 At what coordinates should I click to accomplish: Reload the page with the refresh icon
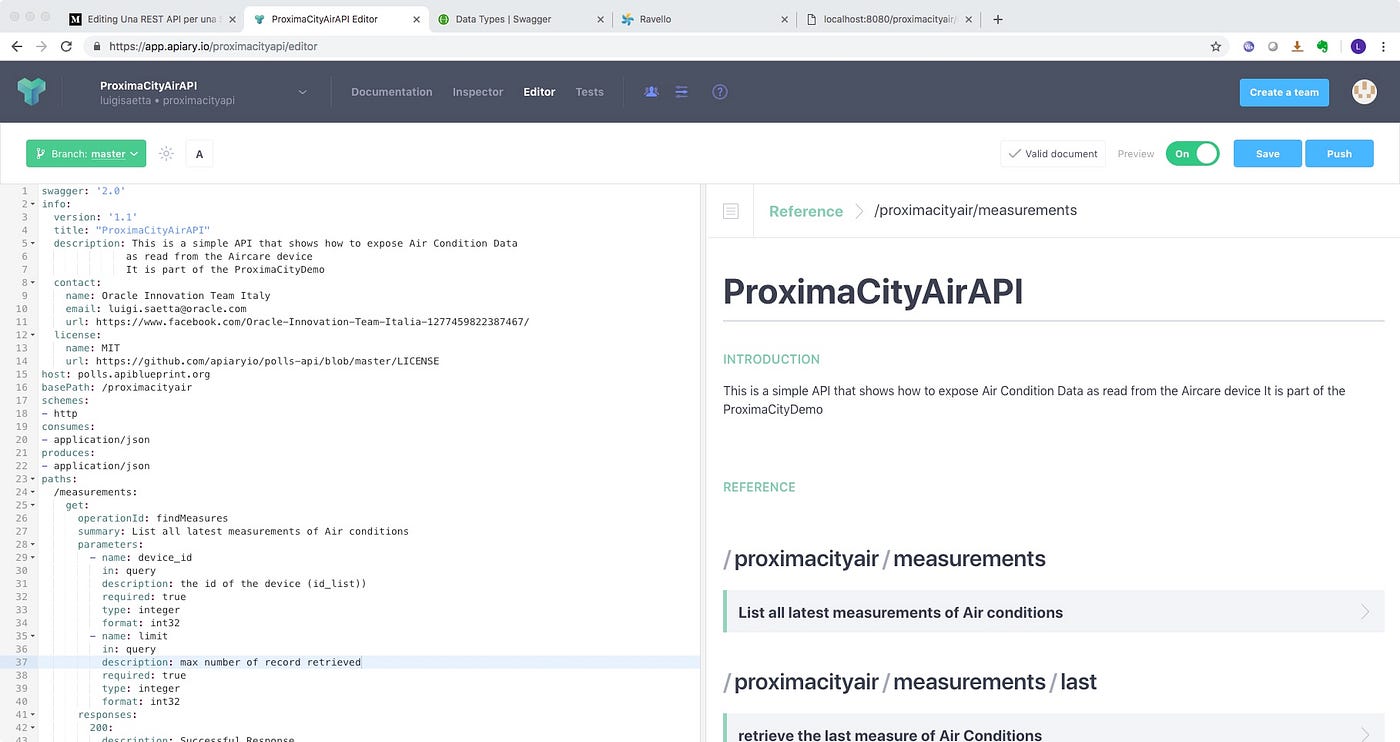[66, 46]
